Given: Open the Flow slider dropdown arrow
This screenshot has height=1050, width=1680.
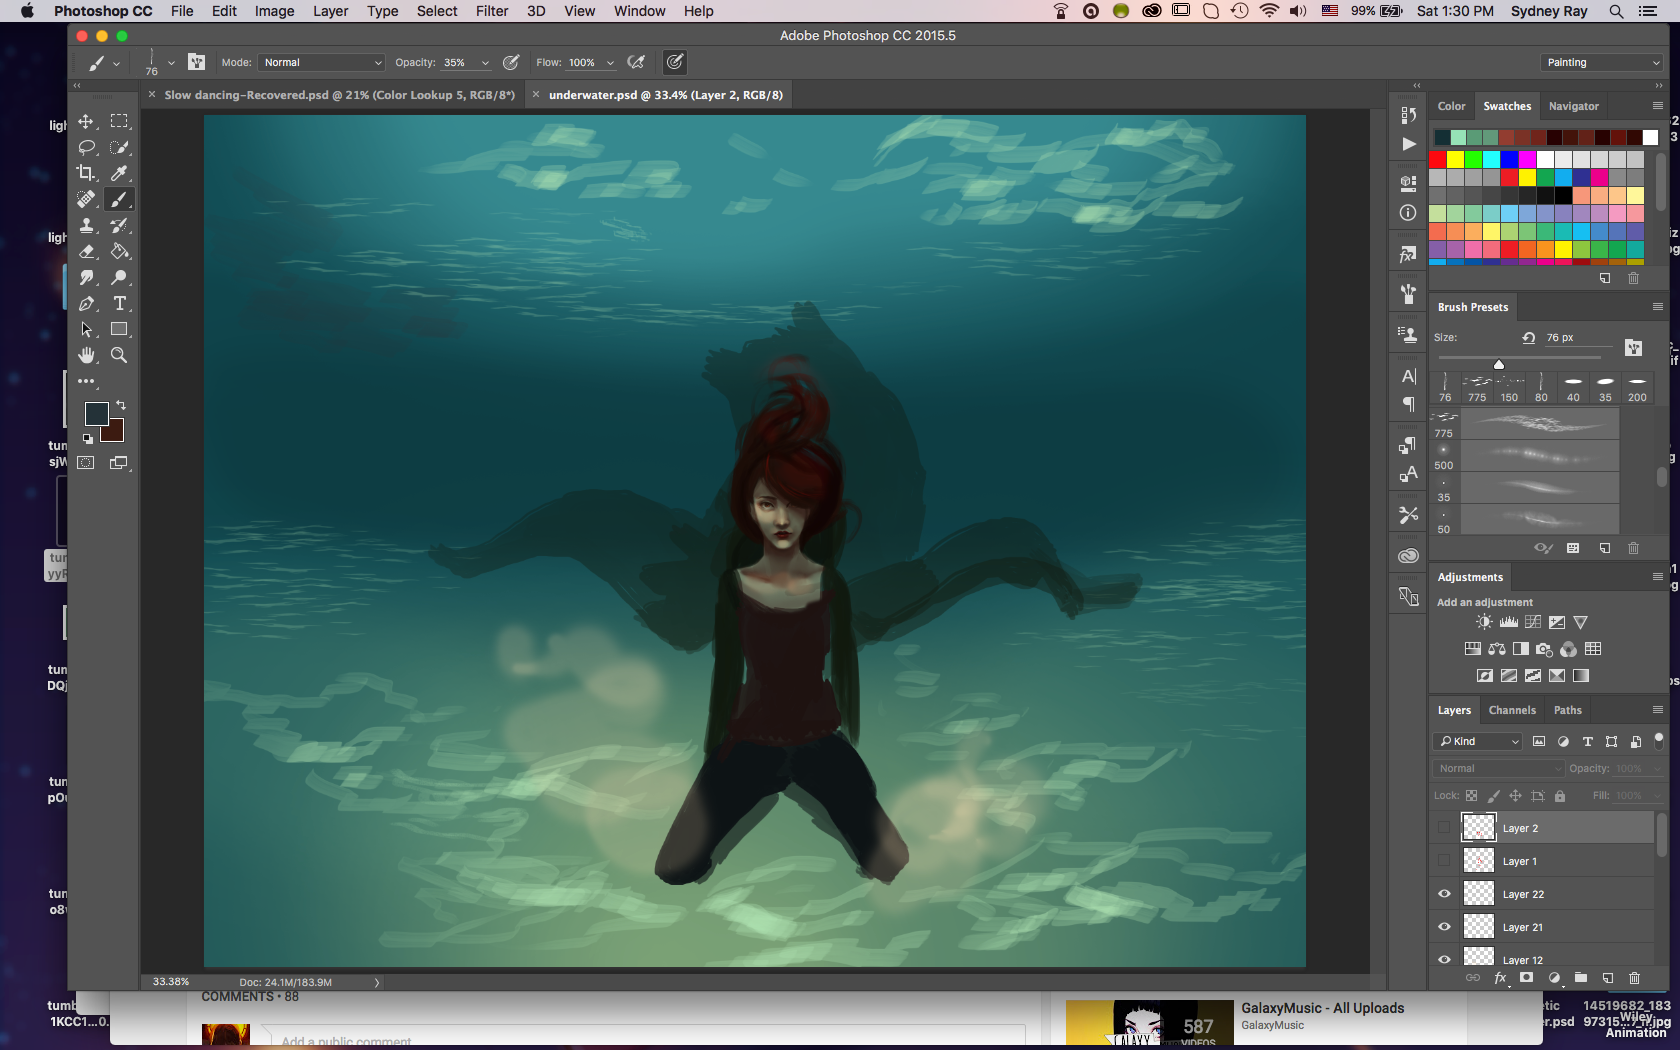Looking at the screenshot, I should (610, 63).
